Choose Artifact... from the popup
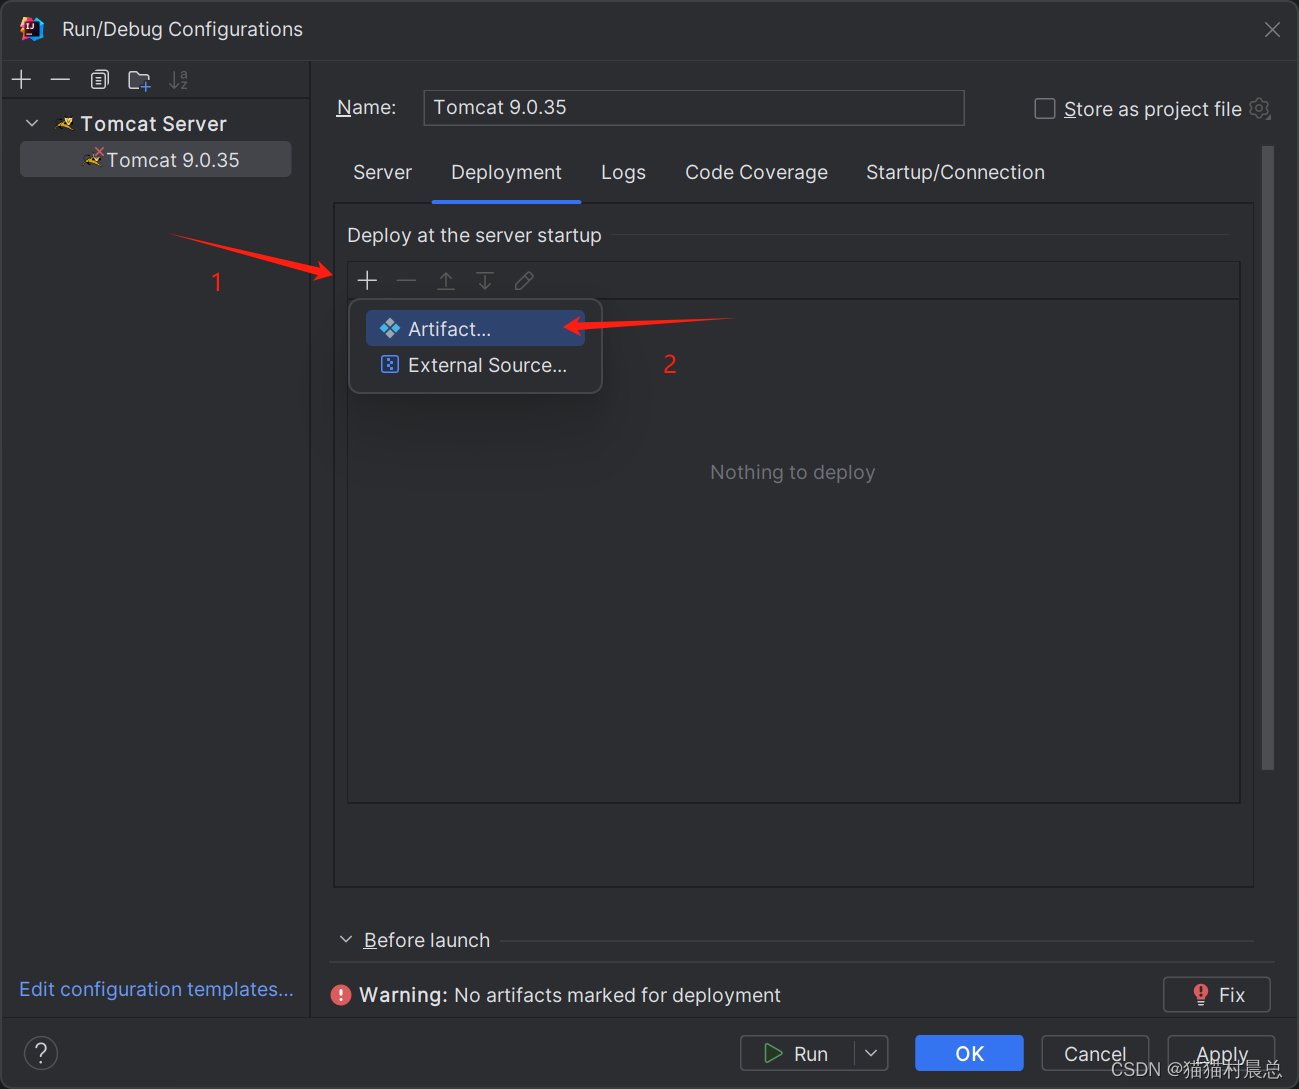 click(475, 328)
